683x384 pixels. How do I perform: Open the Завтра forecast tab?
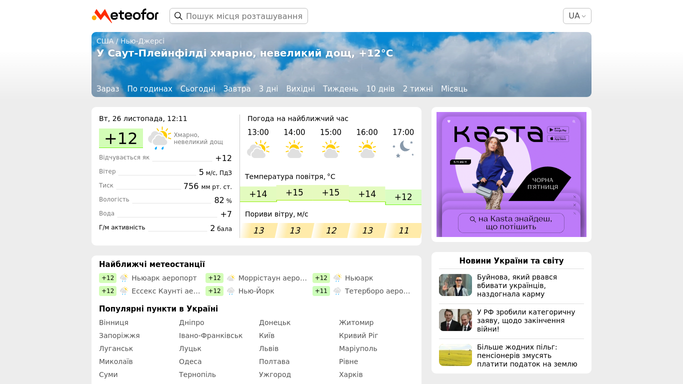pyautogui.click(x=237, y=89)
